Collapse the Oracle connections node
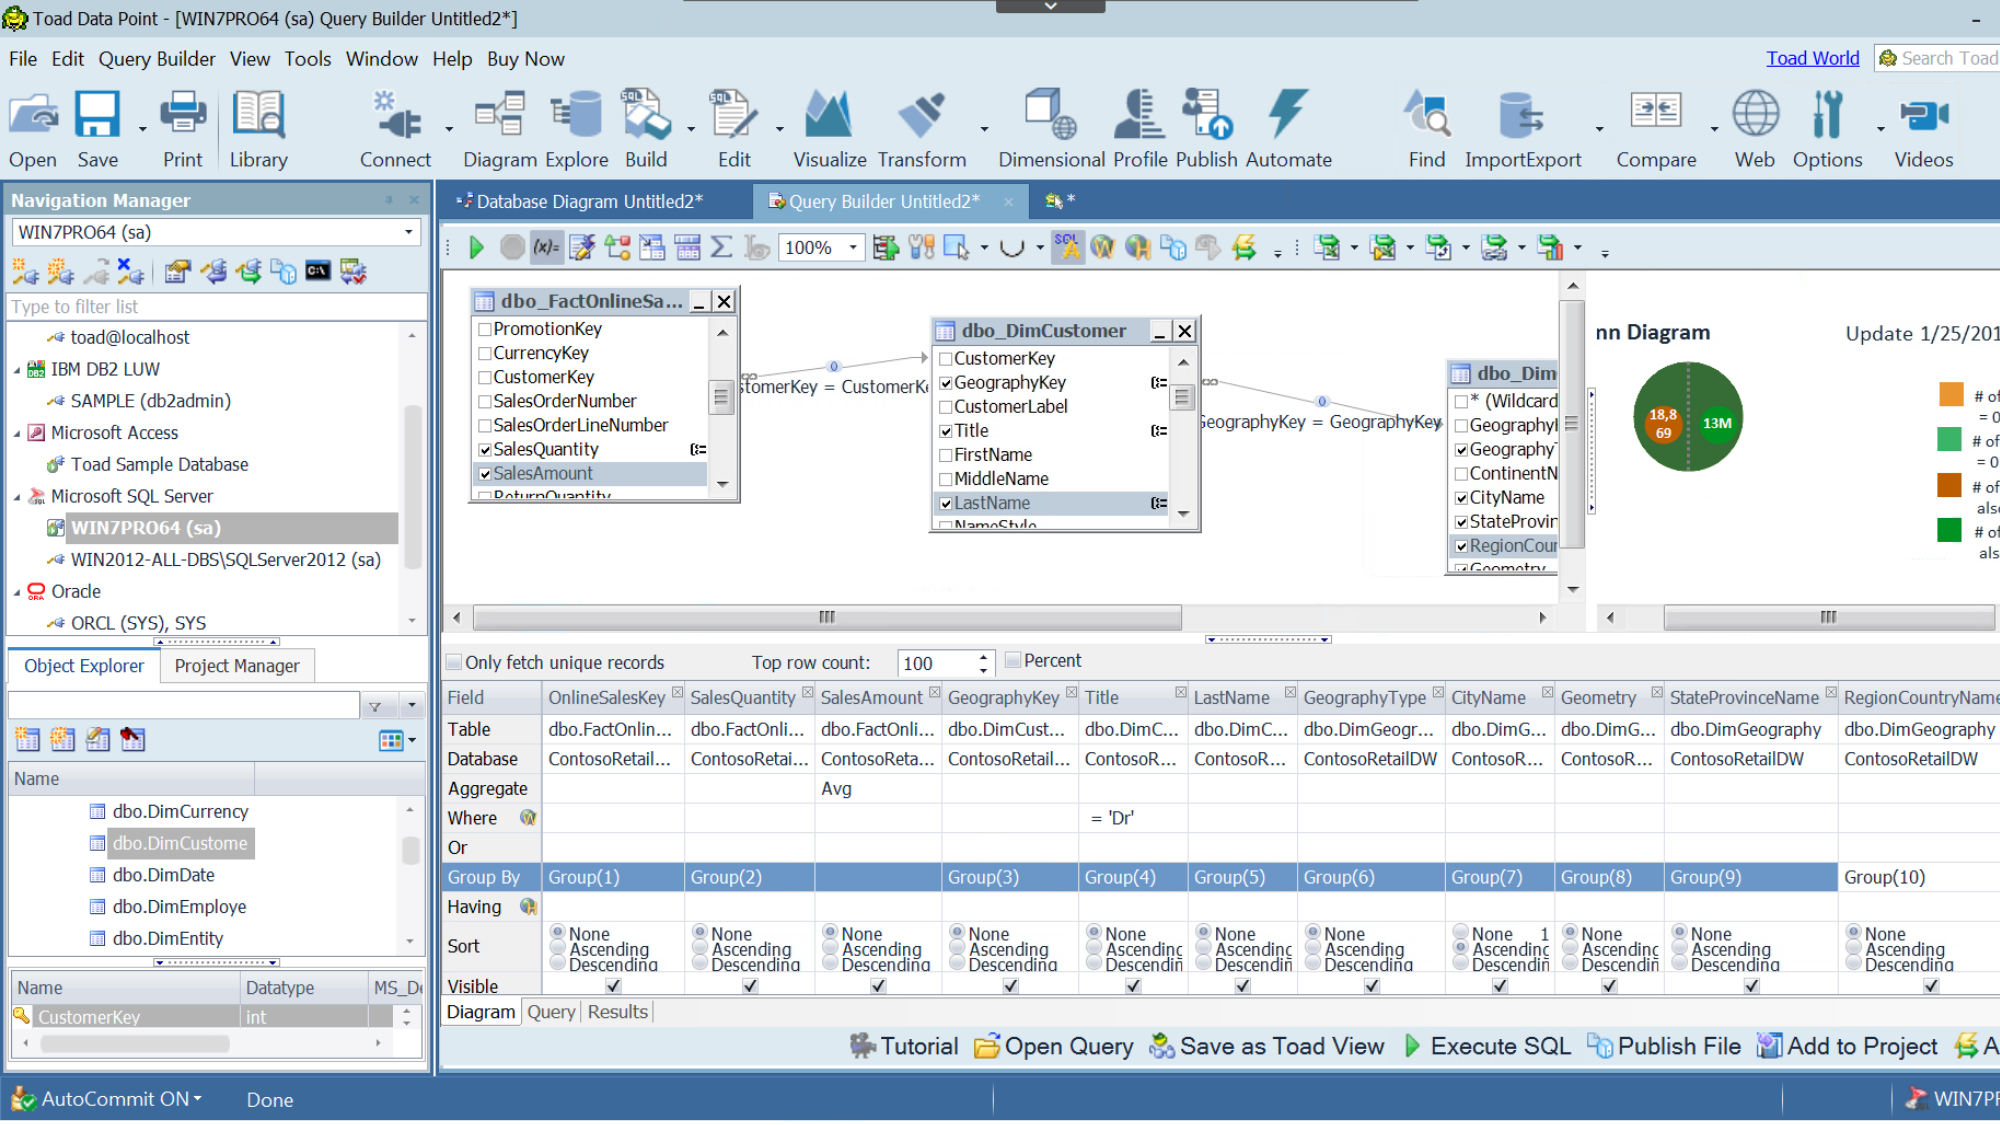 (x=17, y=592)
